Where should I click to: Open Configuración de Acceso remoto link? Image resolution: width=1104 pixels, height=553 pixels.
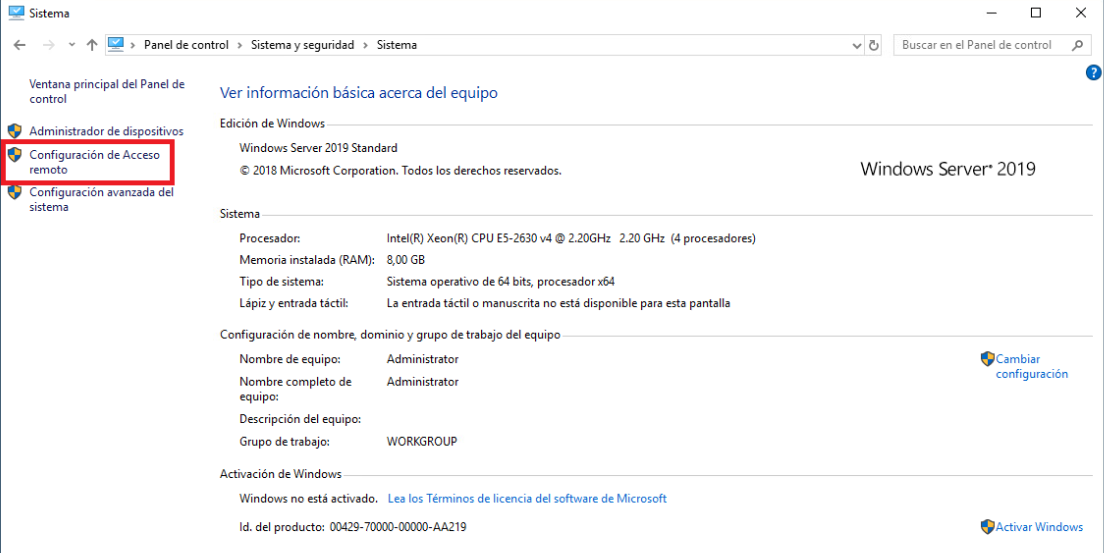click(95, 162)
